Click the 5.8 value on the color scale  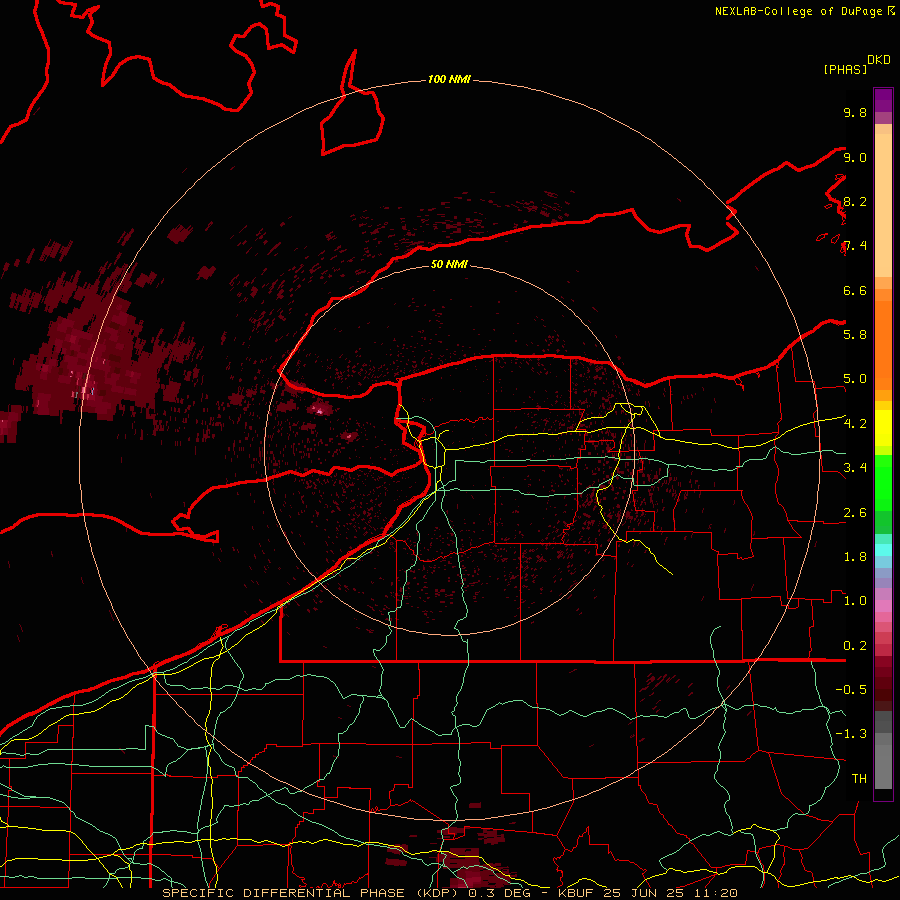tap(855, 335)
